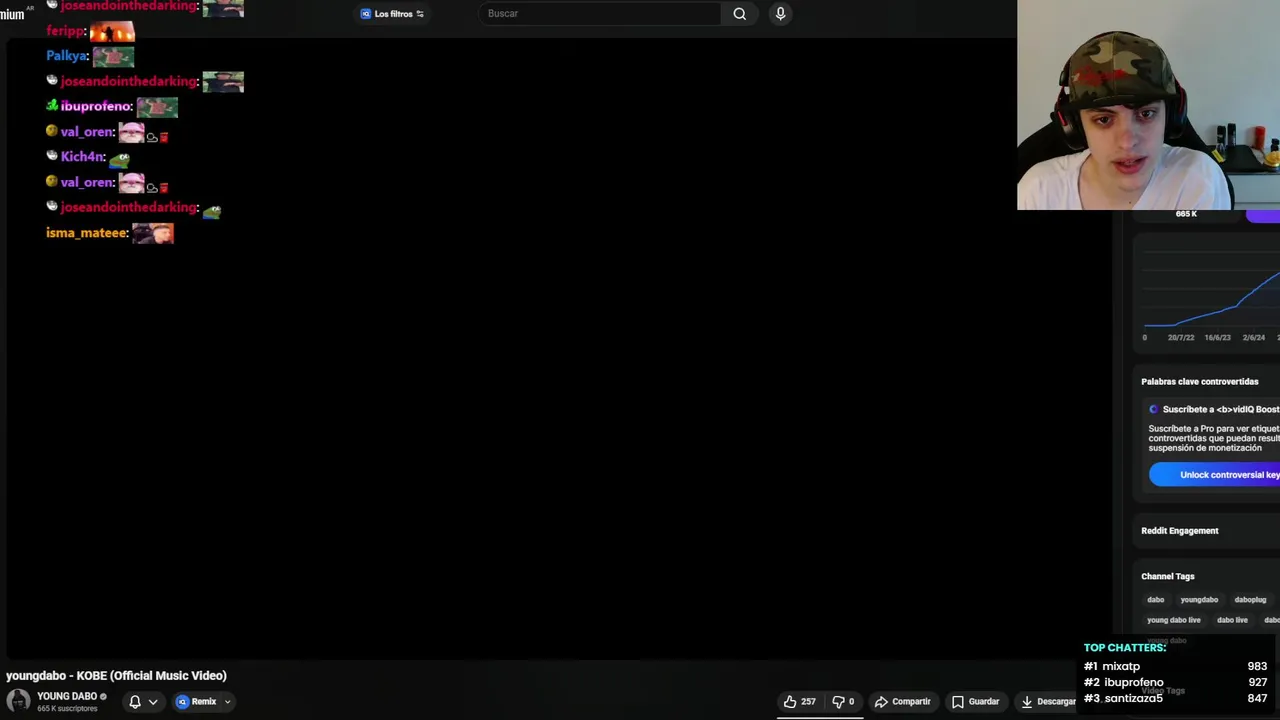Click top chatter #1 mixatp
The image size is (1280, 720).
[x=1121, y=666]
